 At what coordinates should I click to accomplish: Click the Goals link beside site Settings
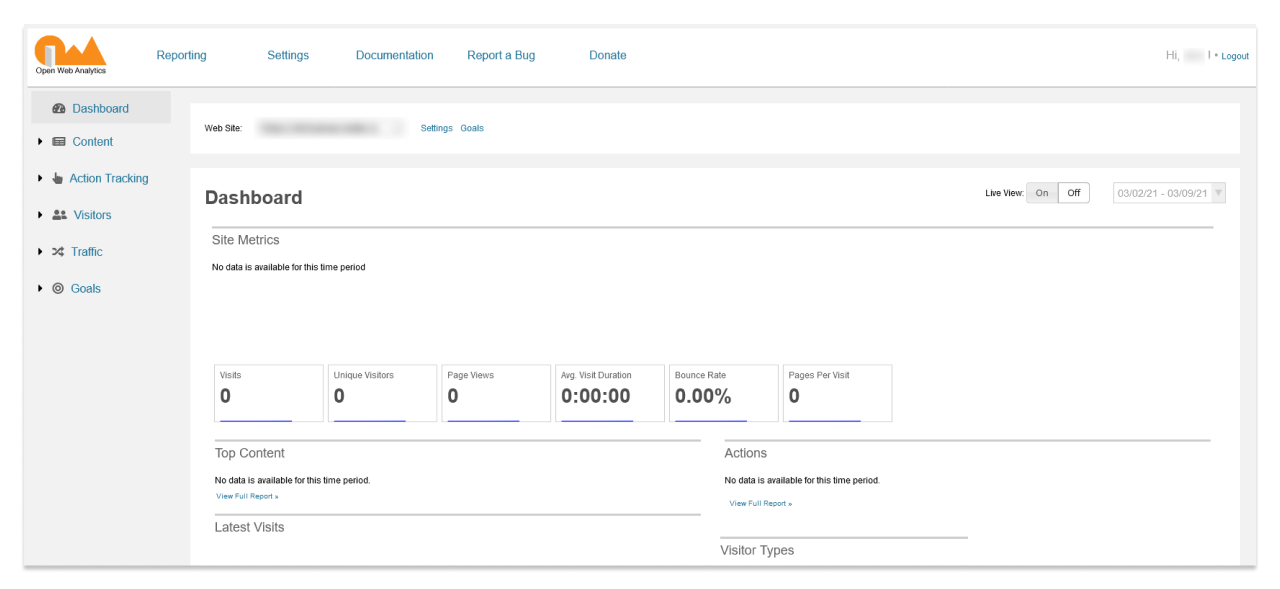click(x=472, y=128)
